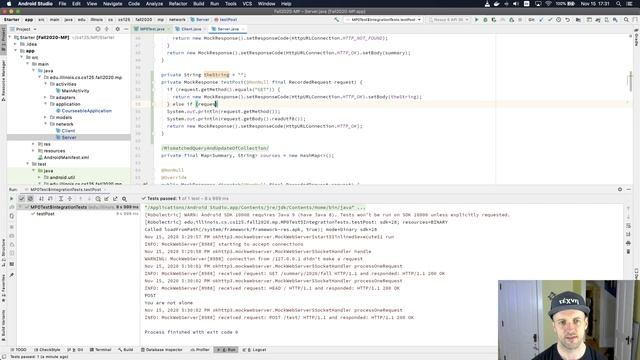This screenshot has height=360, width=640.
Task: Collapse all test results
Action: (70, 199)
